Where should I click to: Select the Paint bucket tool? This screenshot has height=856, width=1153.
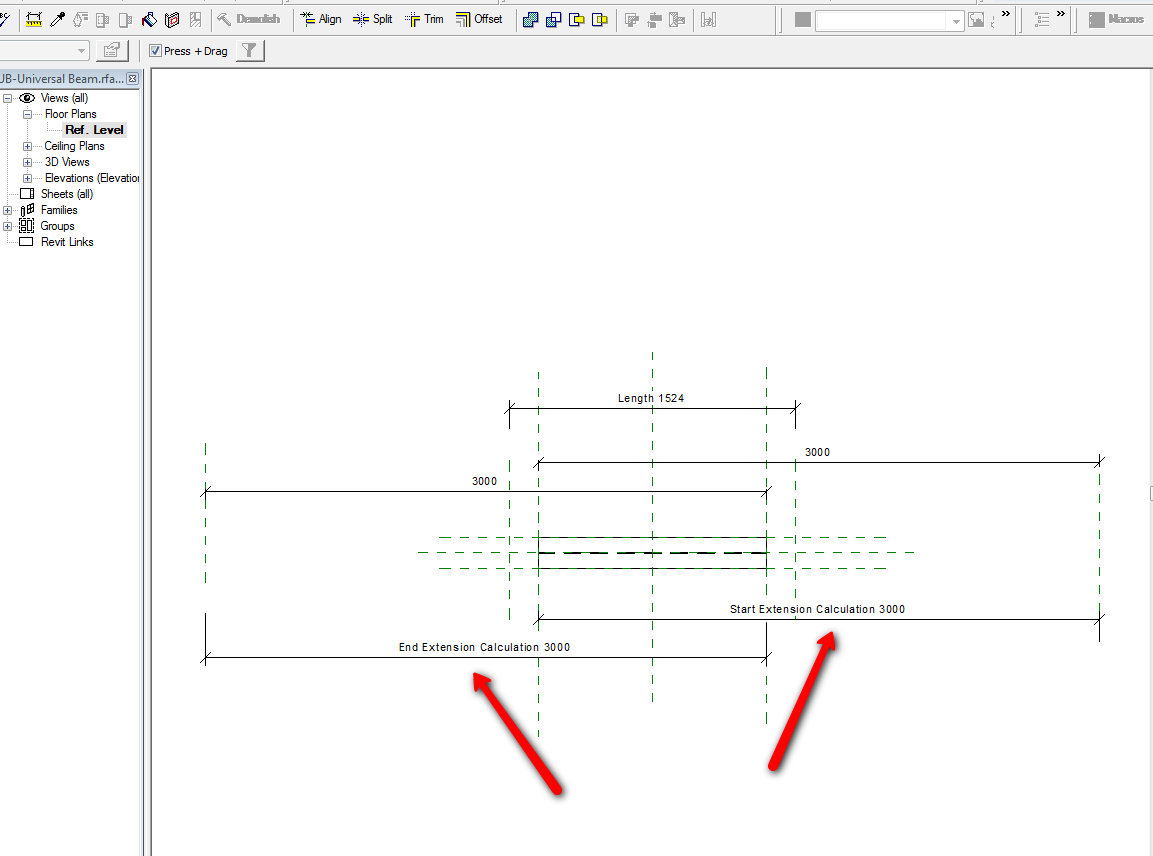[x=149, y=20]
